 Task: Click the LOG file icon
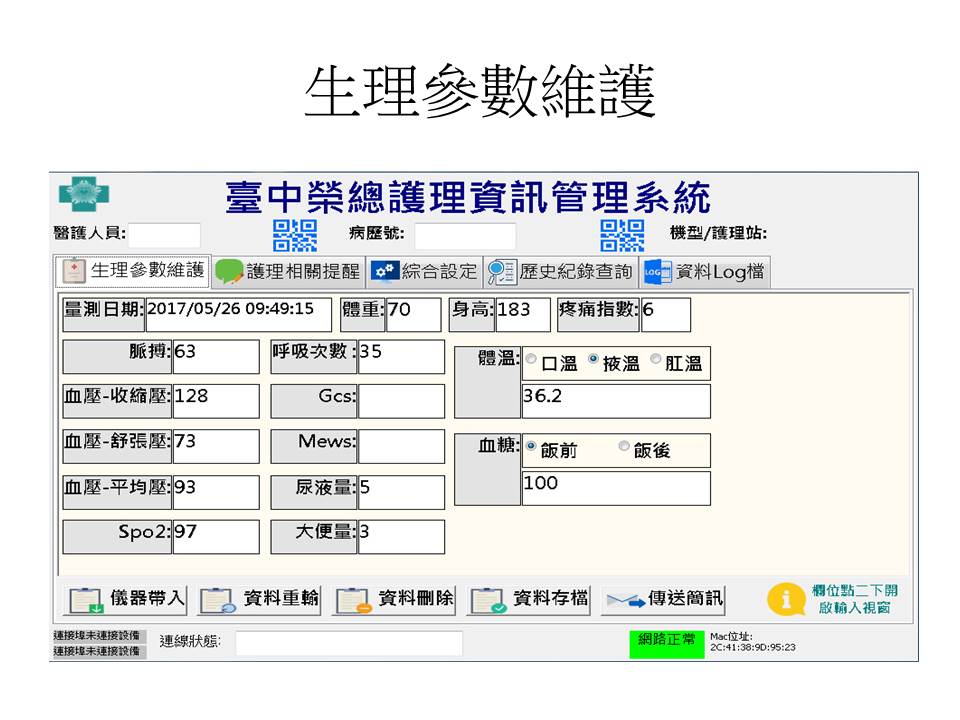[x=658, y=272]
